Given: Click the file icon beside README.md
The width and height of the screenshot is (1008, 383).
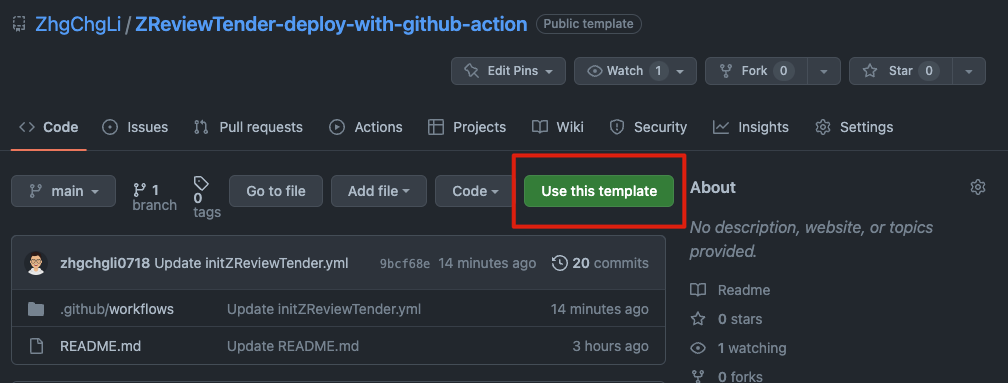Looking at the screenshot, I should click(36, 346).
